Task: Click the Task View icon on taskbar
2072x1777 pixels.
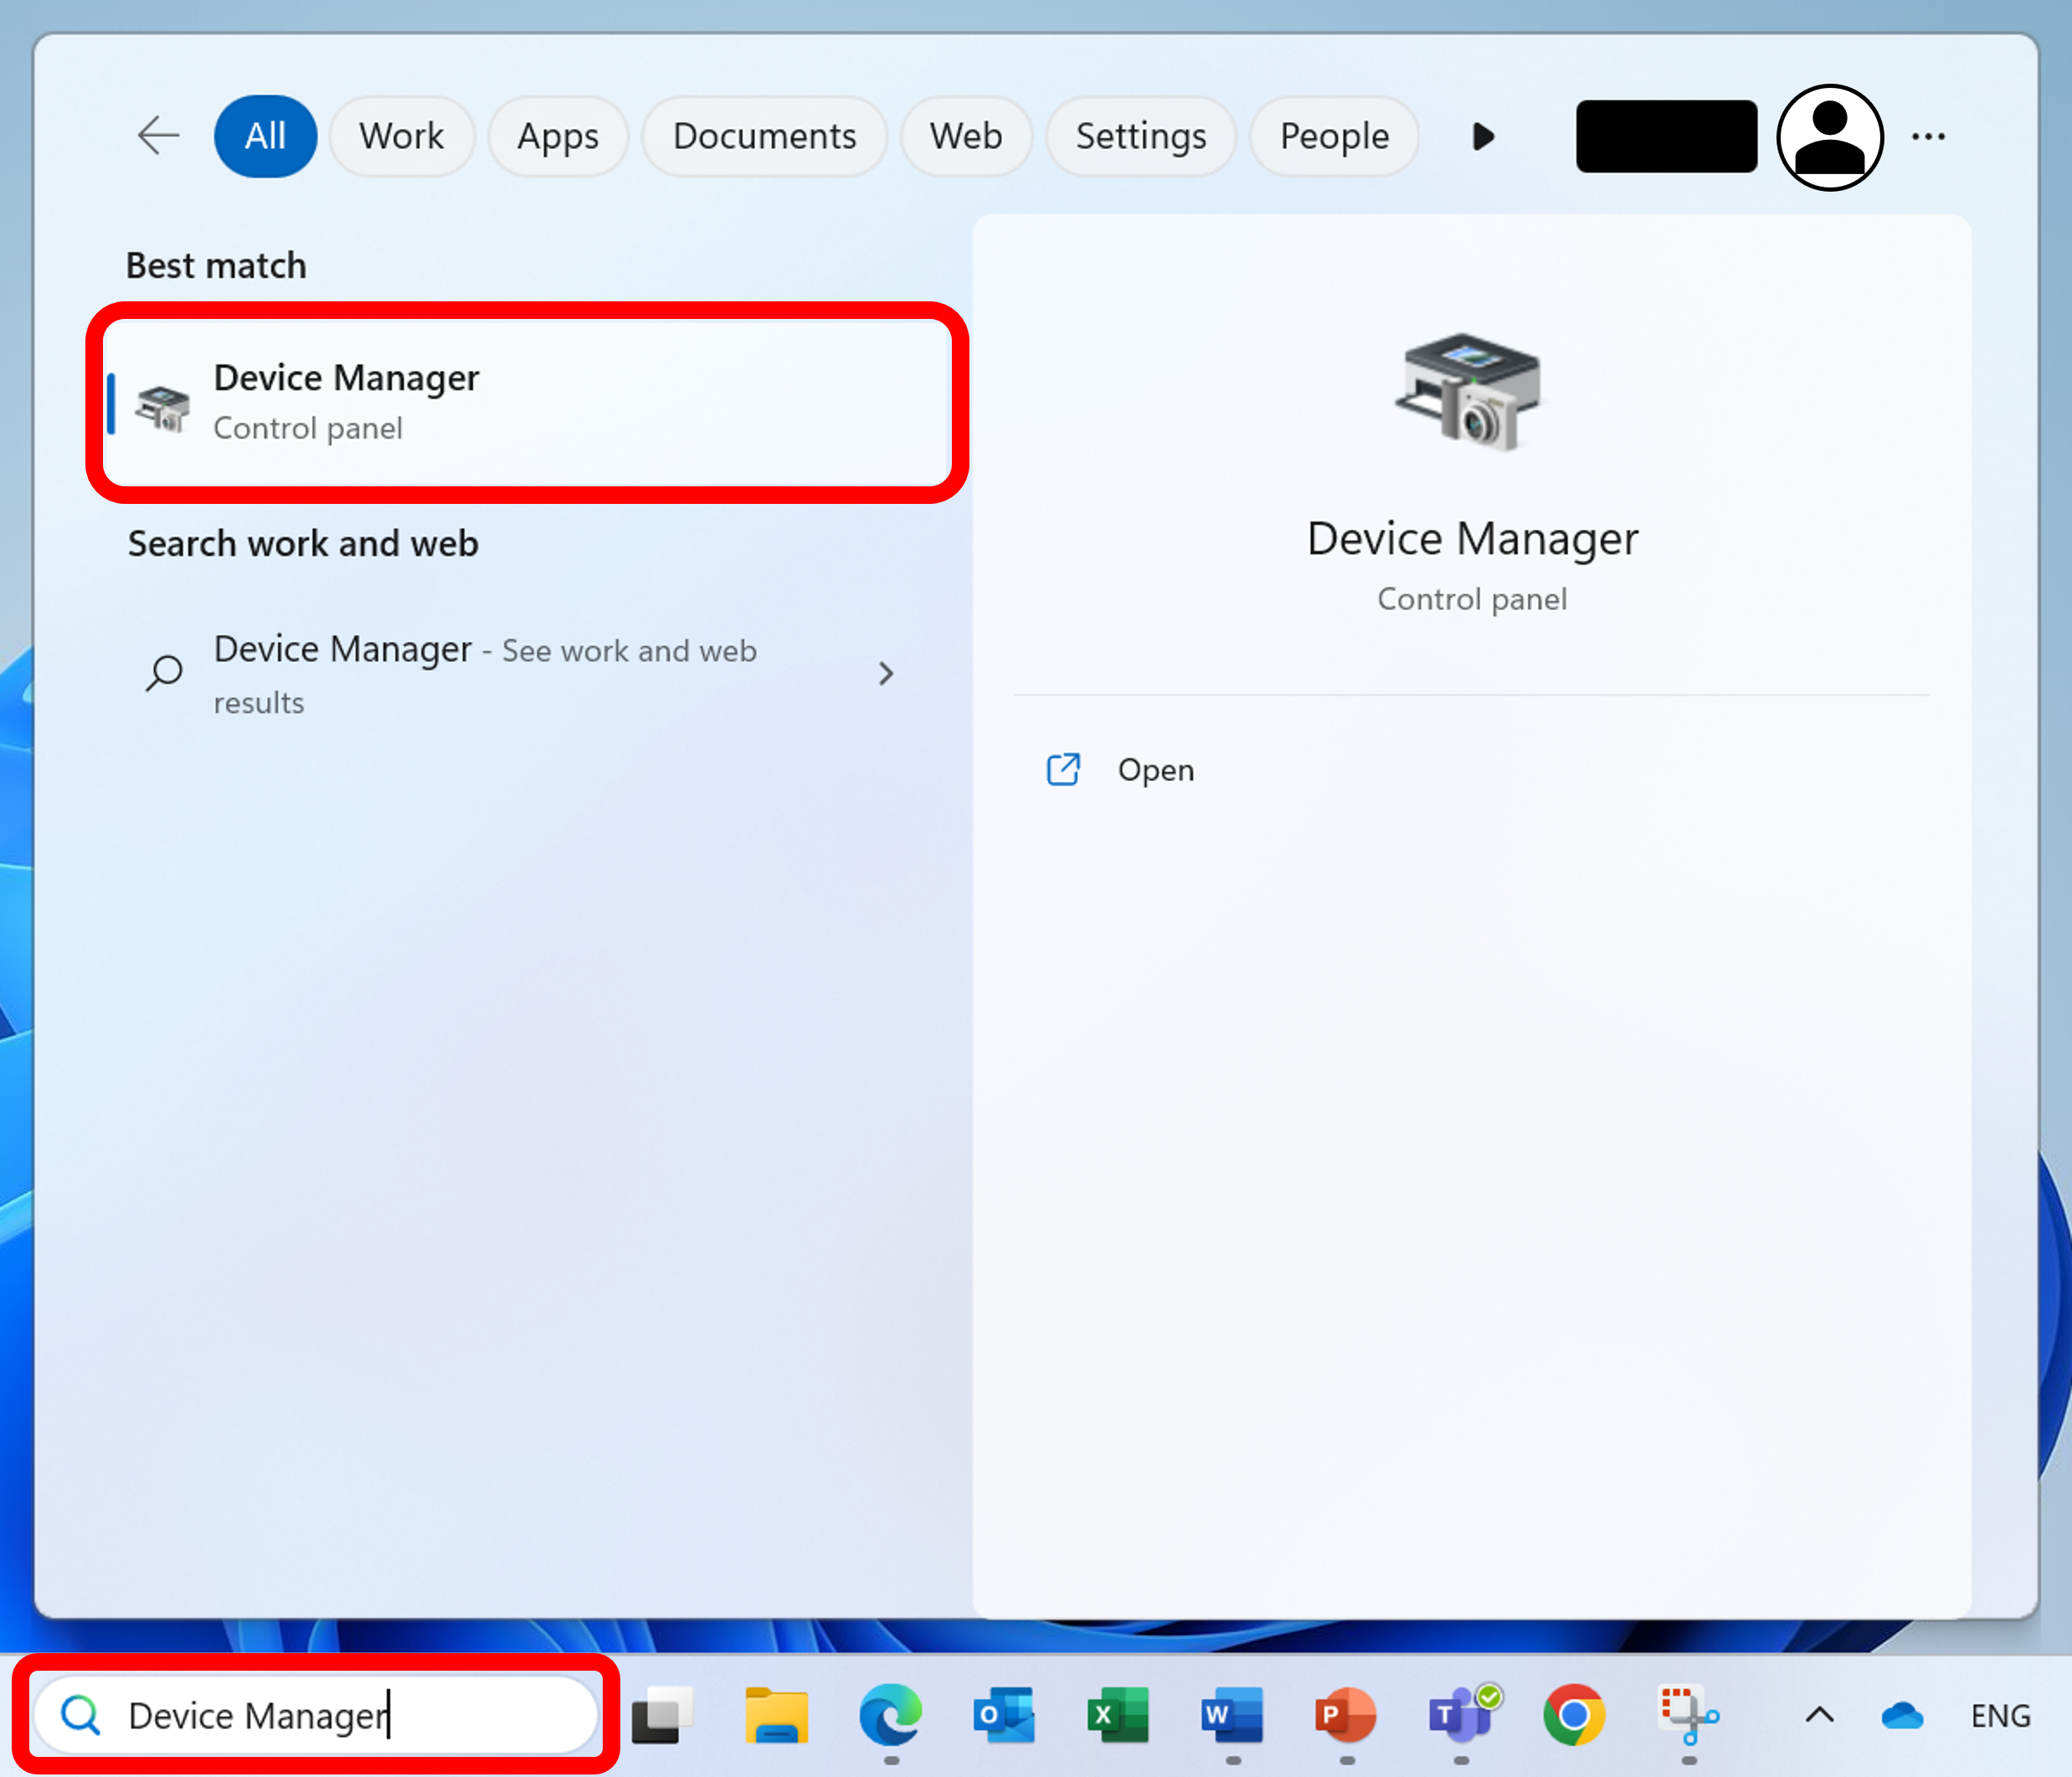Action: tap(662, 1715)
